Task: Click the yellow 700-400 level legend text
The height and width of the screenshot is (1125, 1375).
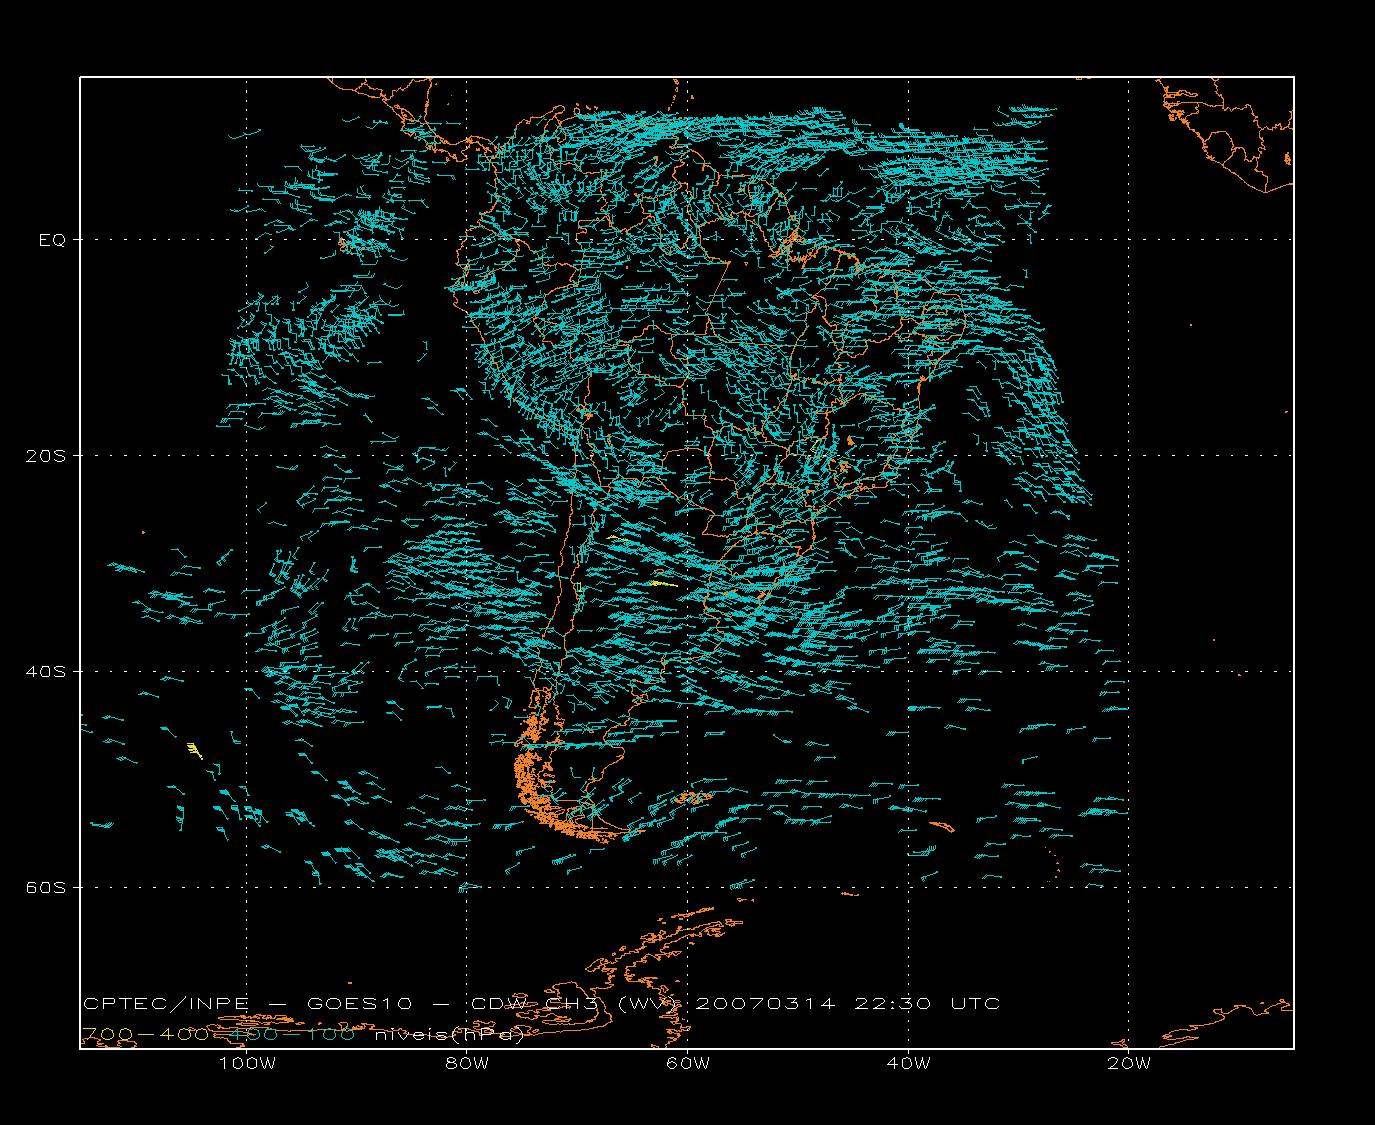Action: pos(146,1034)
